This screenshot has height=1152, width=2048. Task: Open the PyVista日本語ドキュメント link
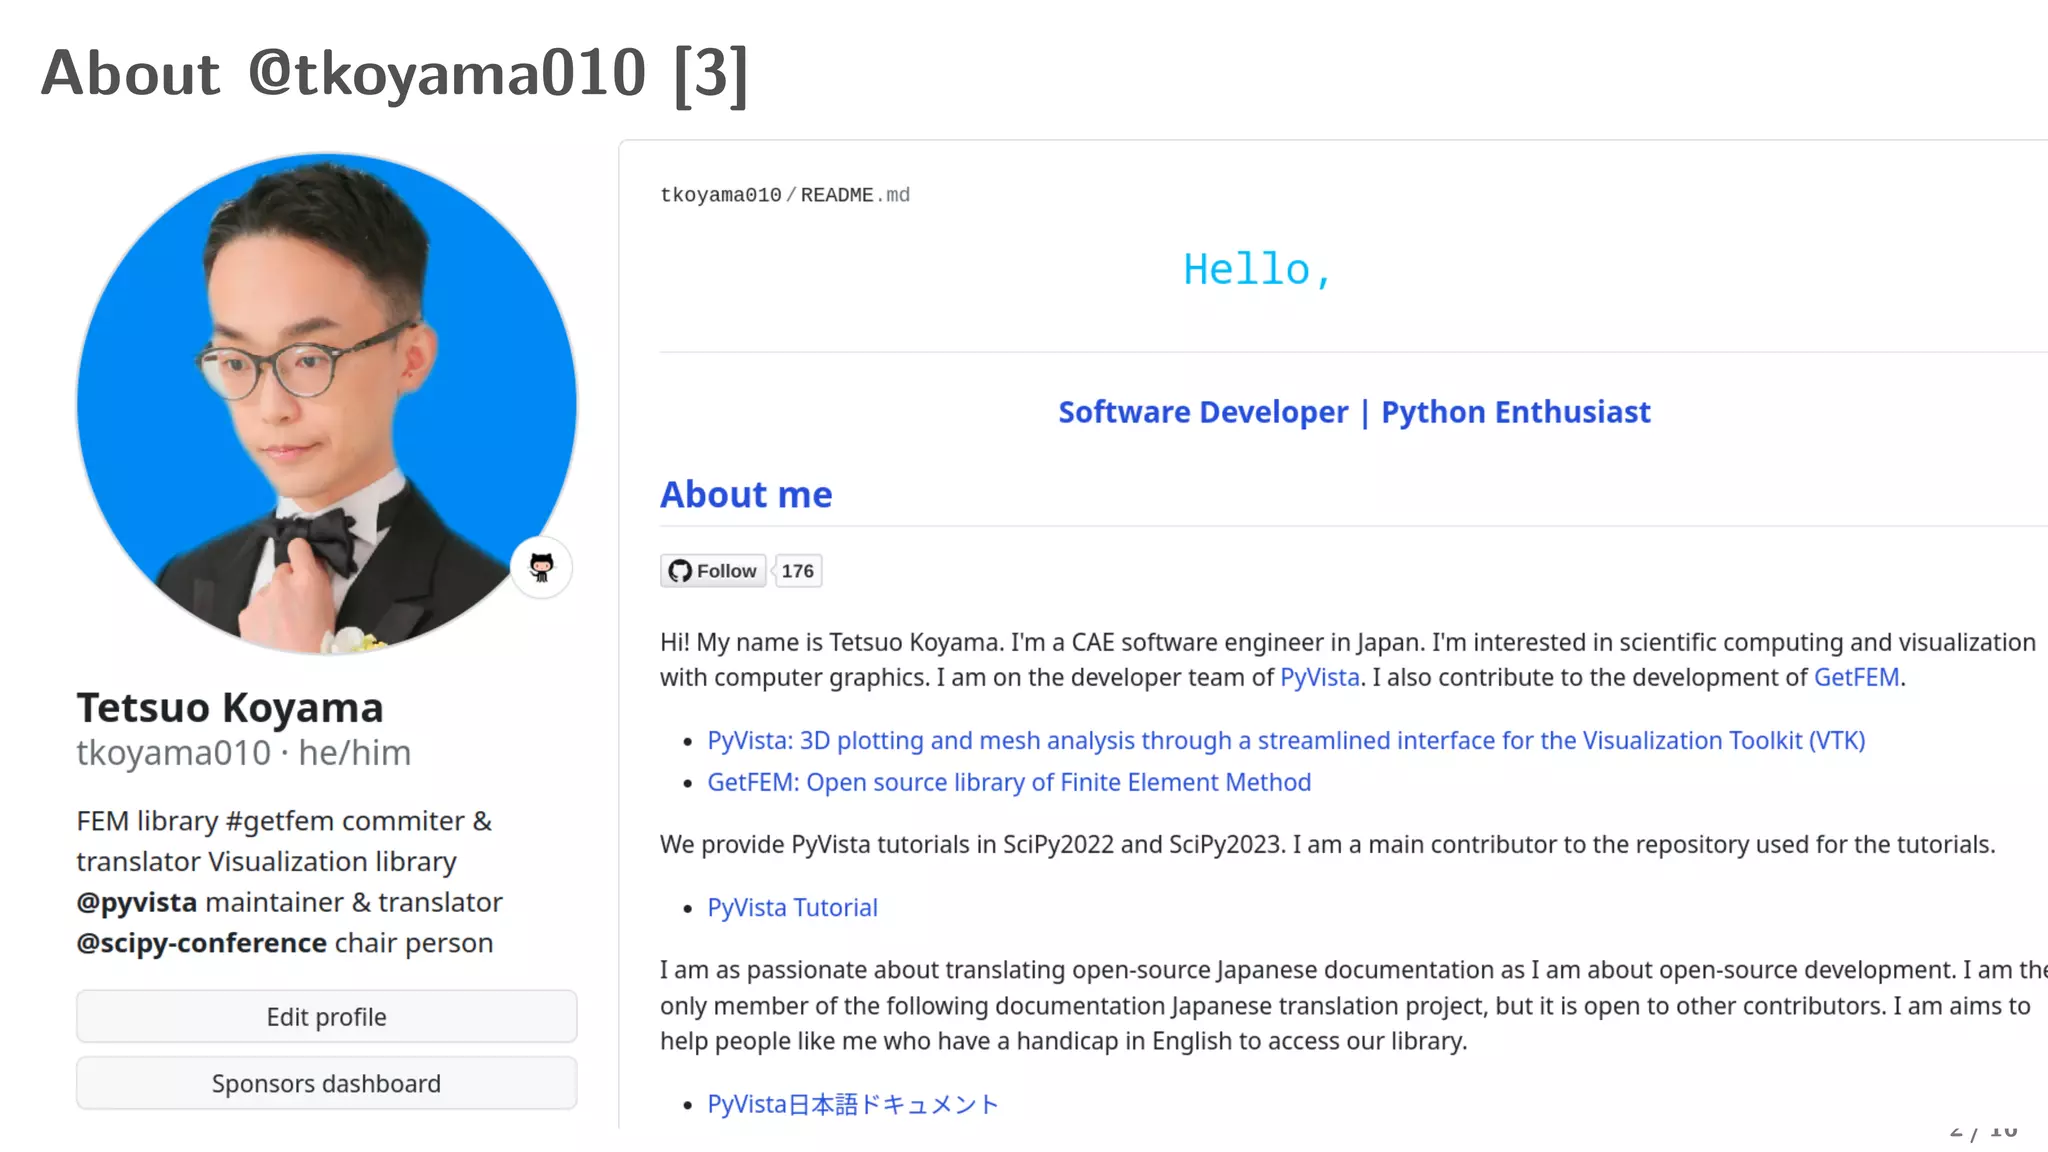pyautogui.click(x=853, y=1104)
